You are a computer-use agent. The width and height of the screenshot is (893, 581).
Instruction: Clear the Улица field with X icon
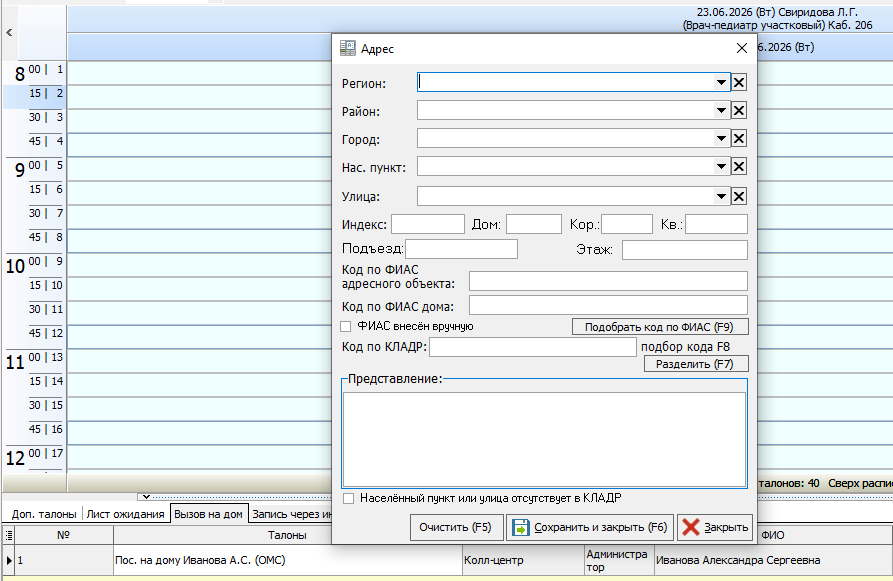(x=739, y=197)
